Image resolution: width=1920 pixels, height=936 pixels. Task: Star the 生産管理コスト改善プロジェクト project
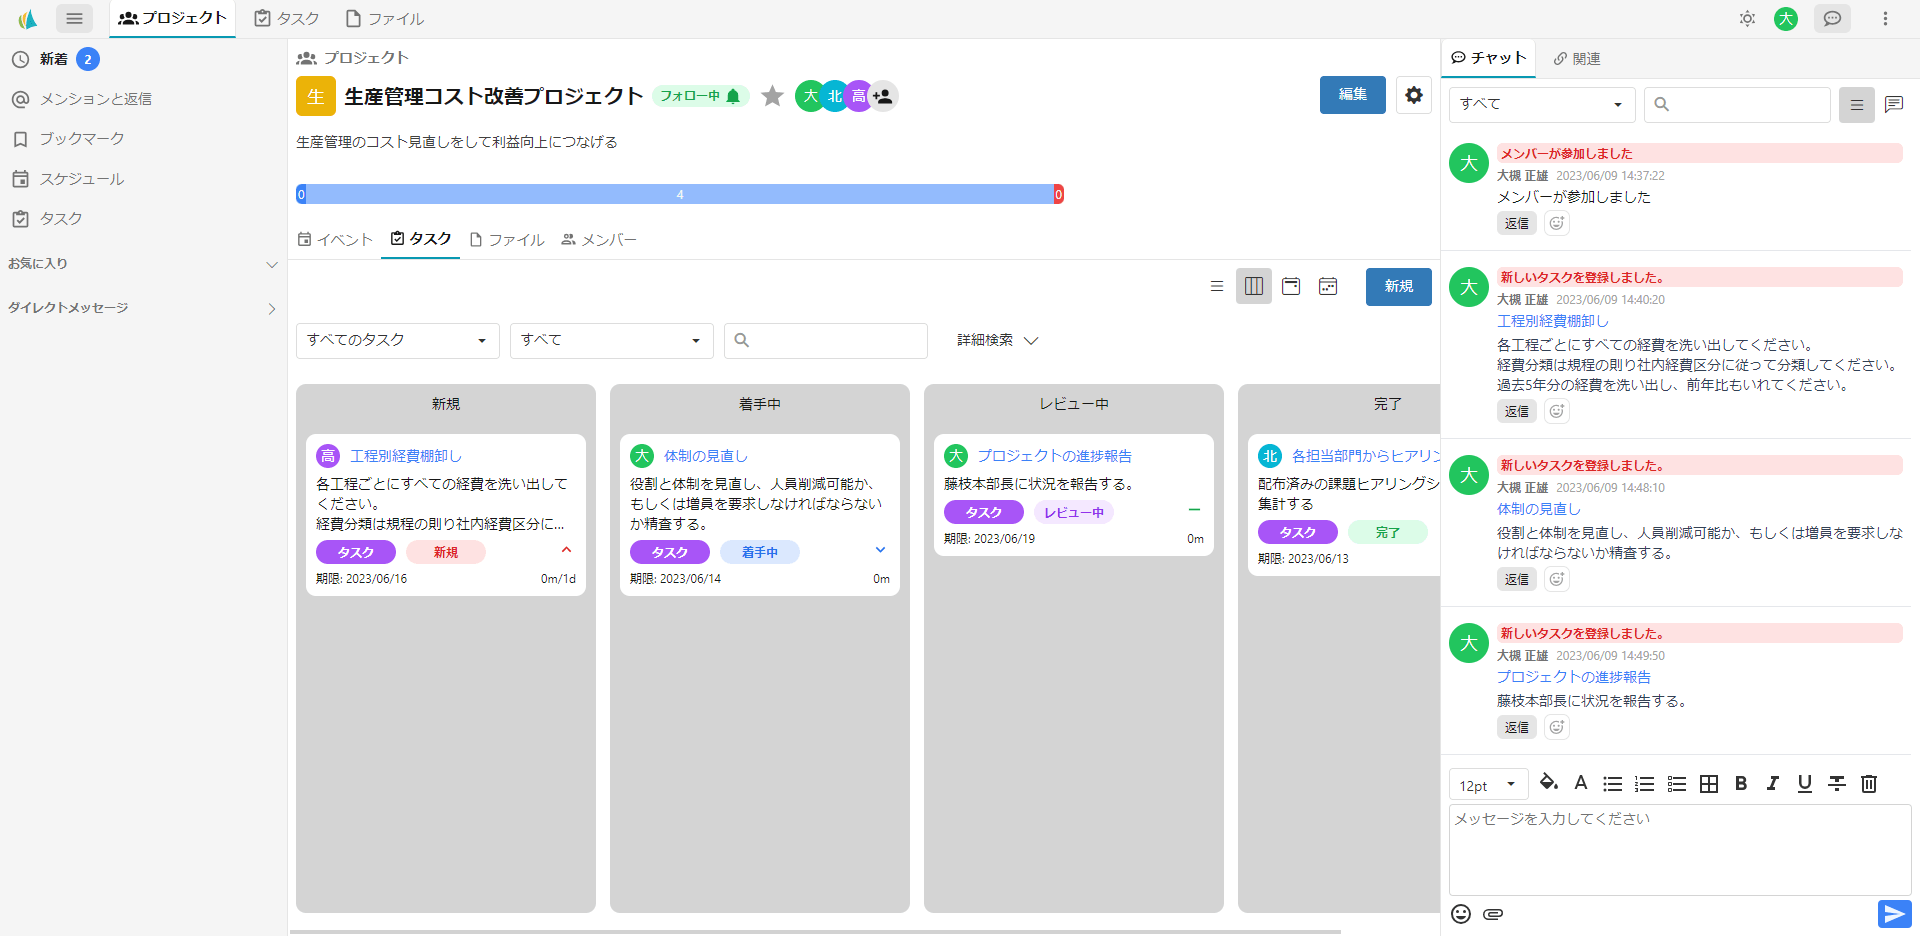tap(772, 95)
